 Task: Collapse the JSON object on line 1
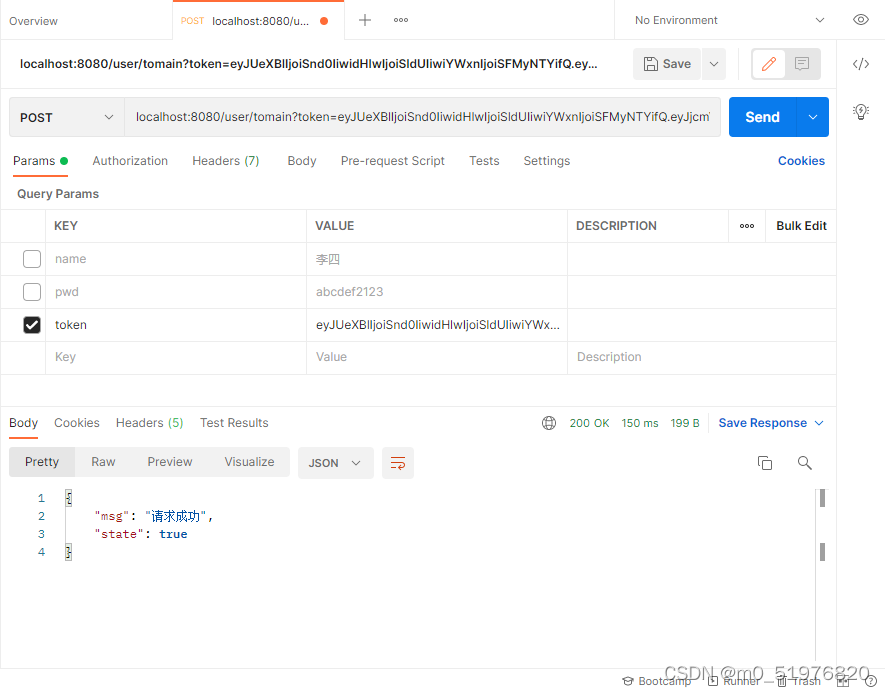click(69, 498)
